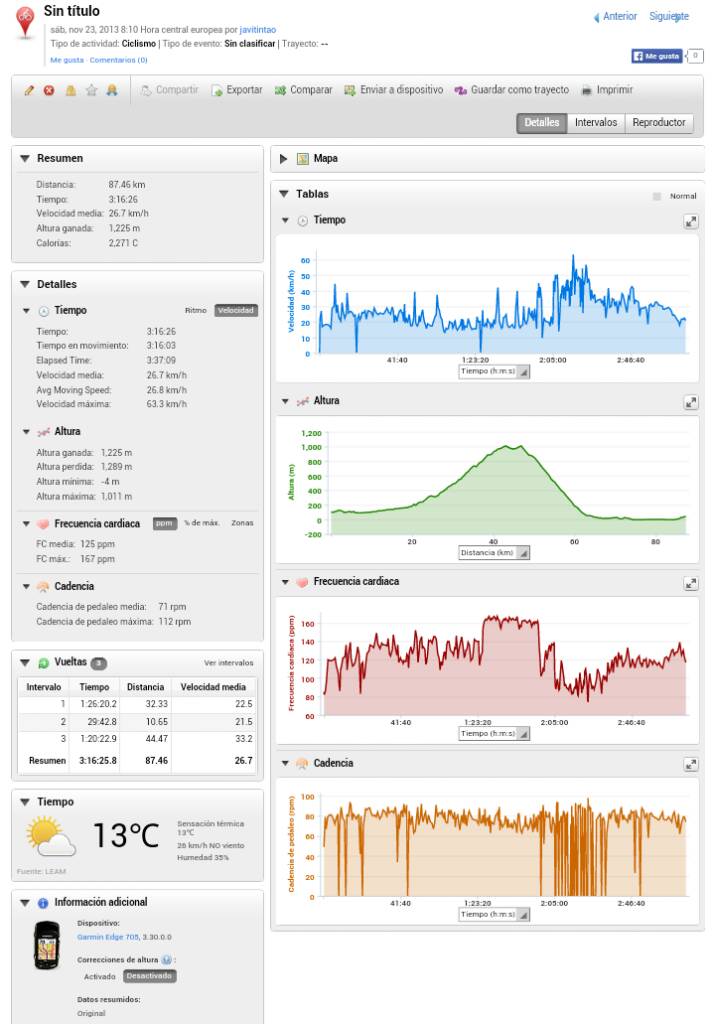The width and height of the screenshot is (712, 1024).
Task: Click the Ver intervalos link
Action: coord(228,663)
